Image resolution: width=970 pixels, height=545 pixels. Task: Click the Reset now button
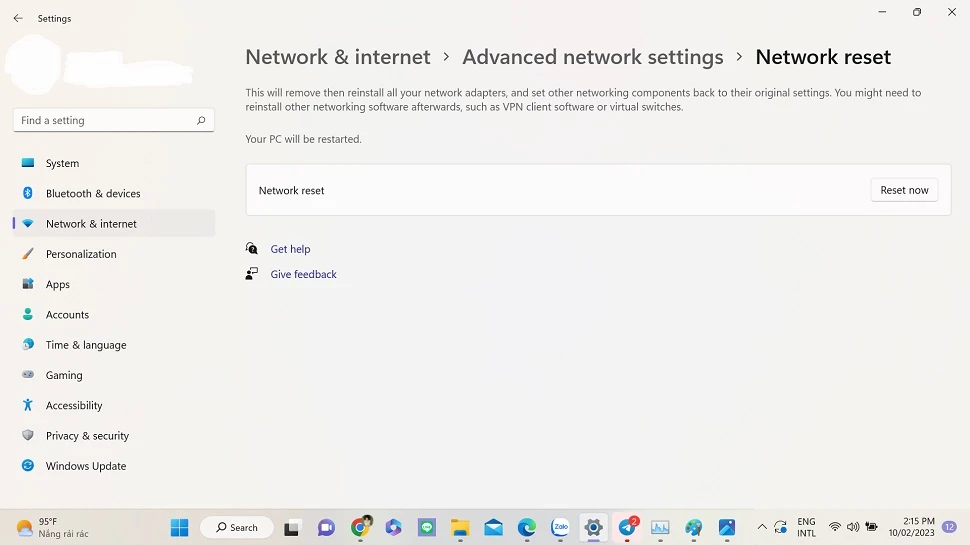click(904, 190)
